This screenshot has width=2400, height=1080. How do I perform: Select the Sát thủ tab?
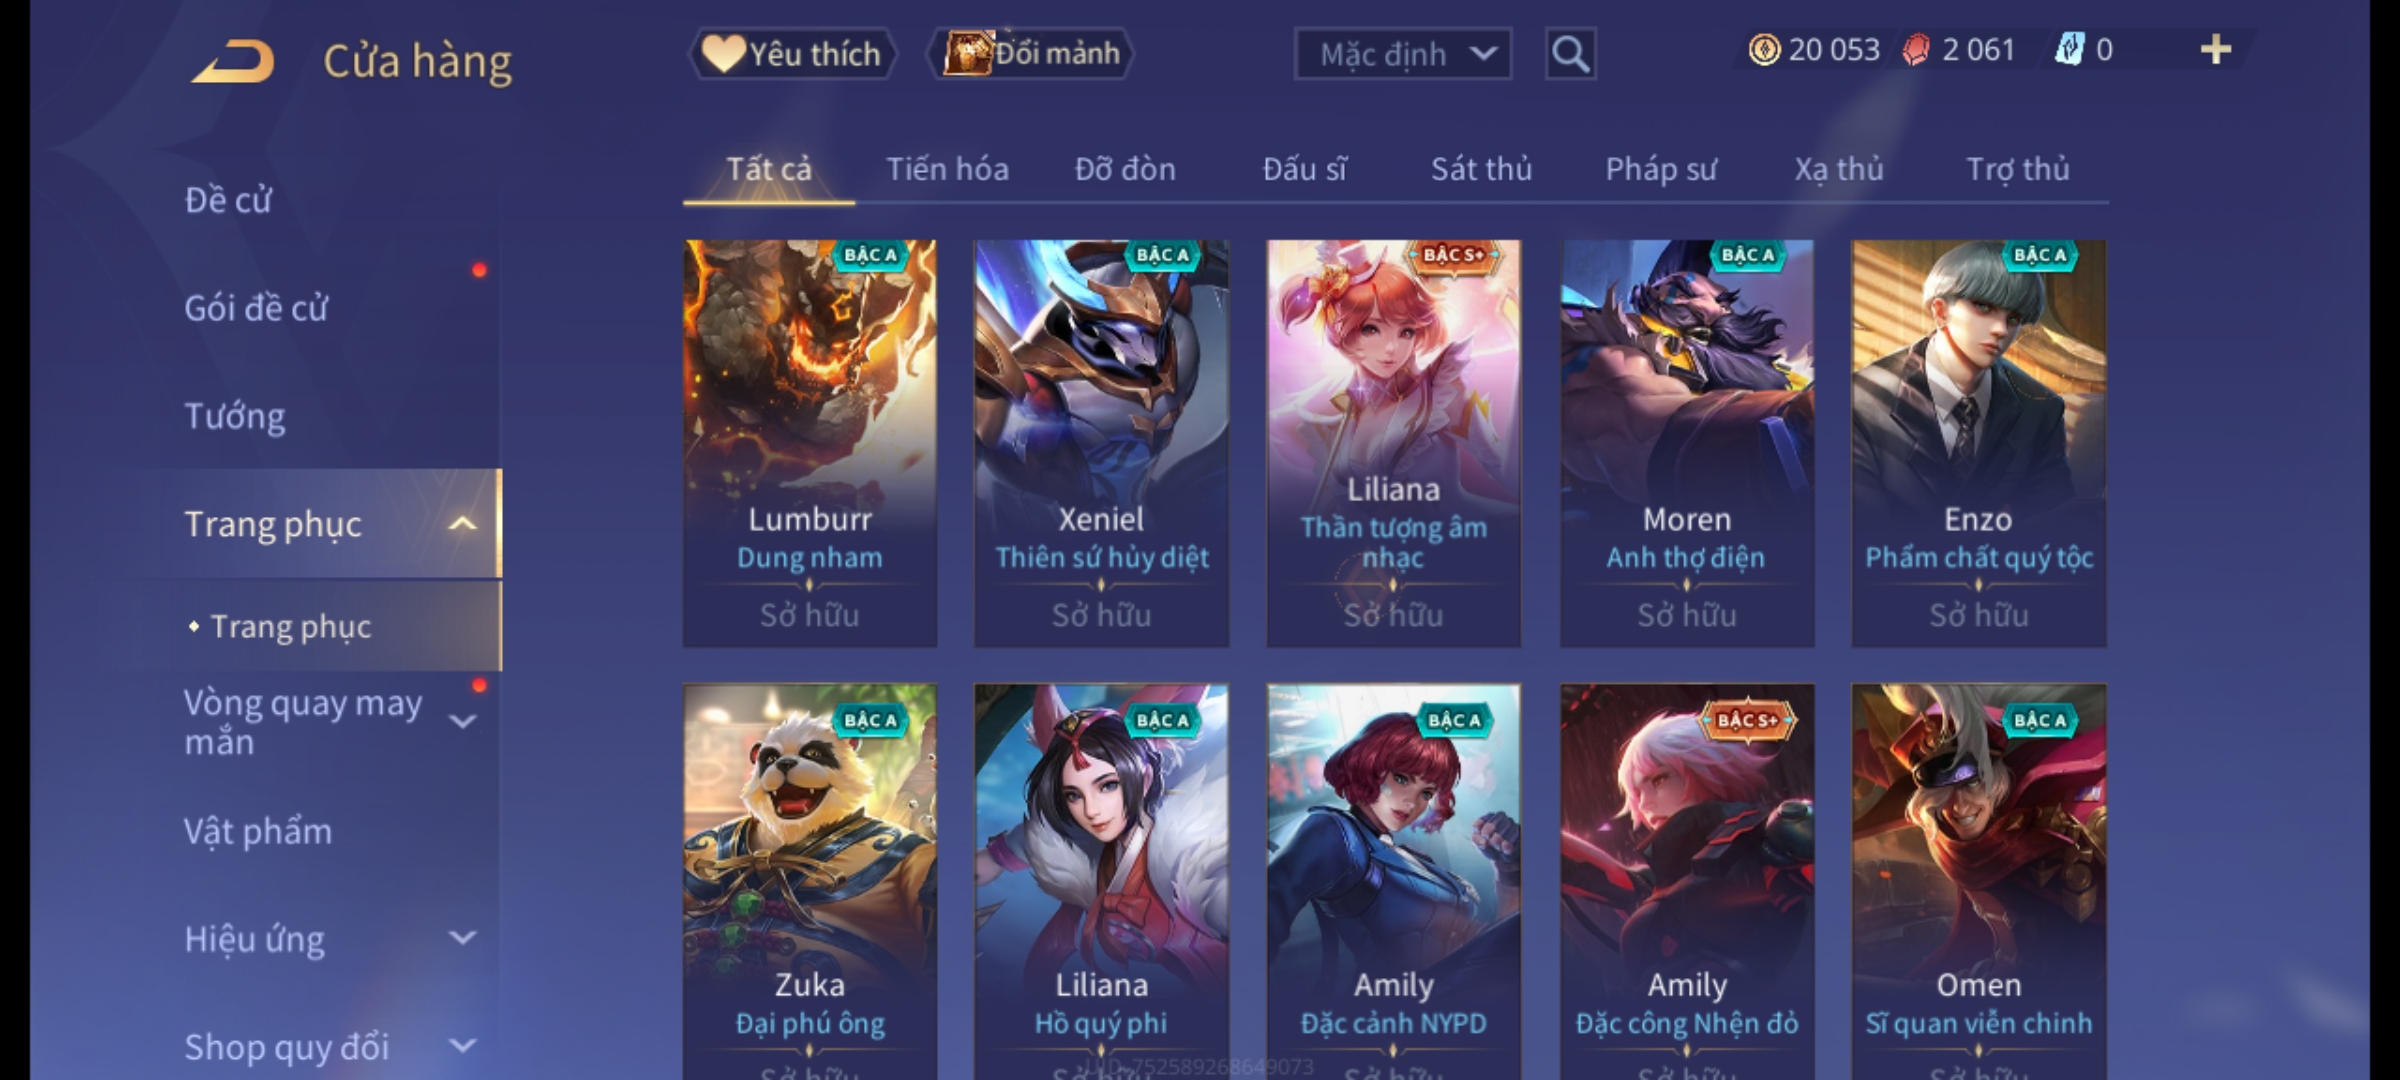1481,169
